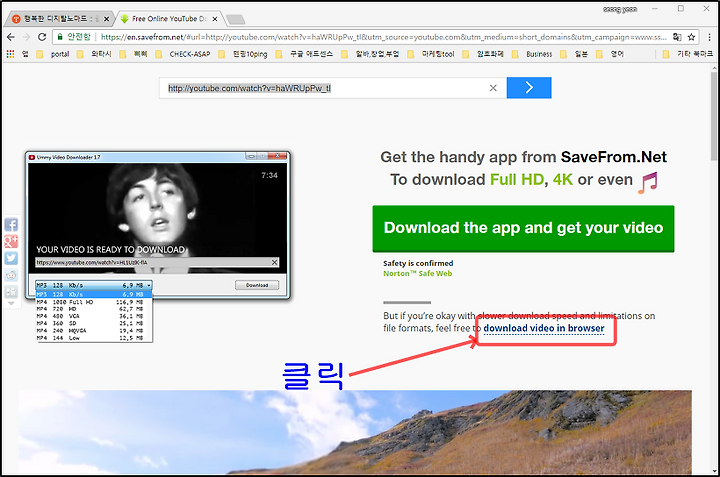
Task: Open the CHECK-ASAP bookmark folder
Action: [183, 54]
